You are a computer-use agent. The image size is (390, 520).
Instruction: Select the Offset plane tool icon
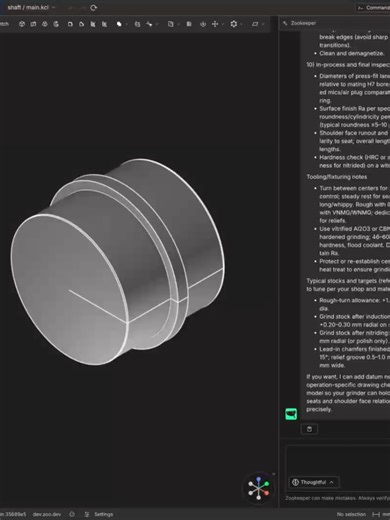point(255,24)
